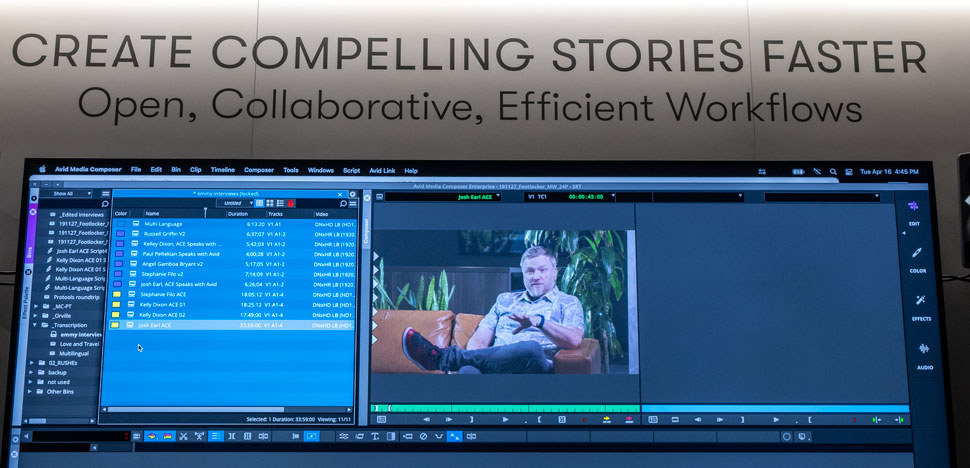
Task: Open the Show All dropdown
Action: click(71, 194)
